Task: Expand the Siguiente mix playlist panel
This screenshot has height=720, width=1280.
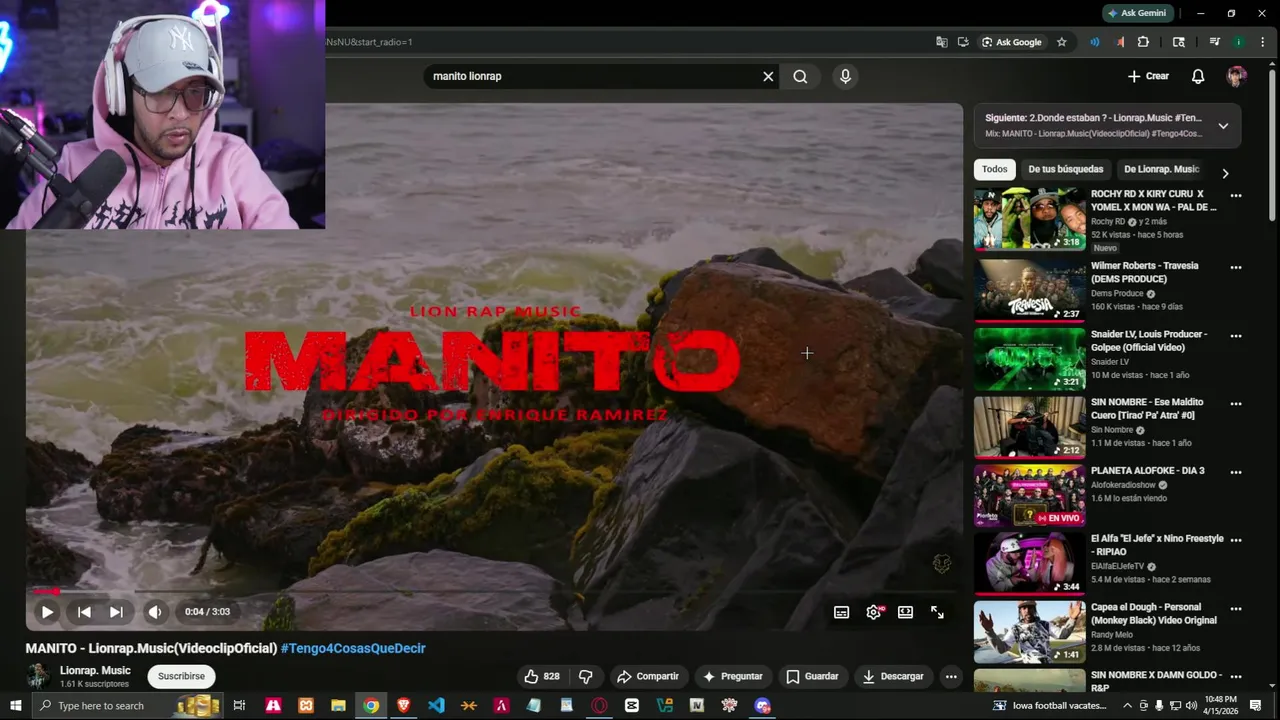Action: (x=1223, y=126)
